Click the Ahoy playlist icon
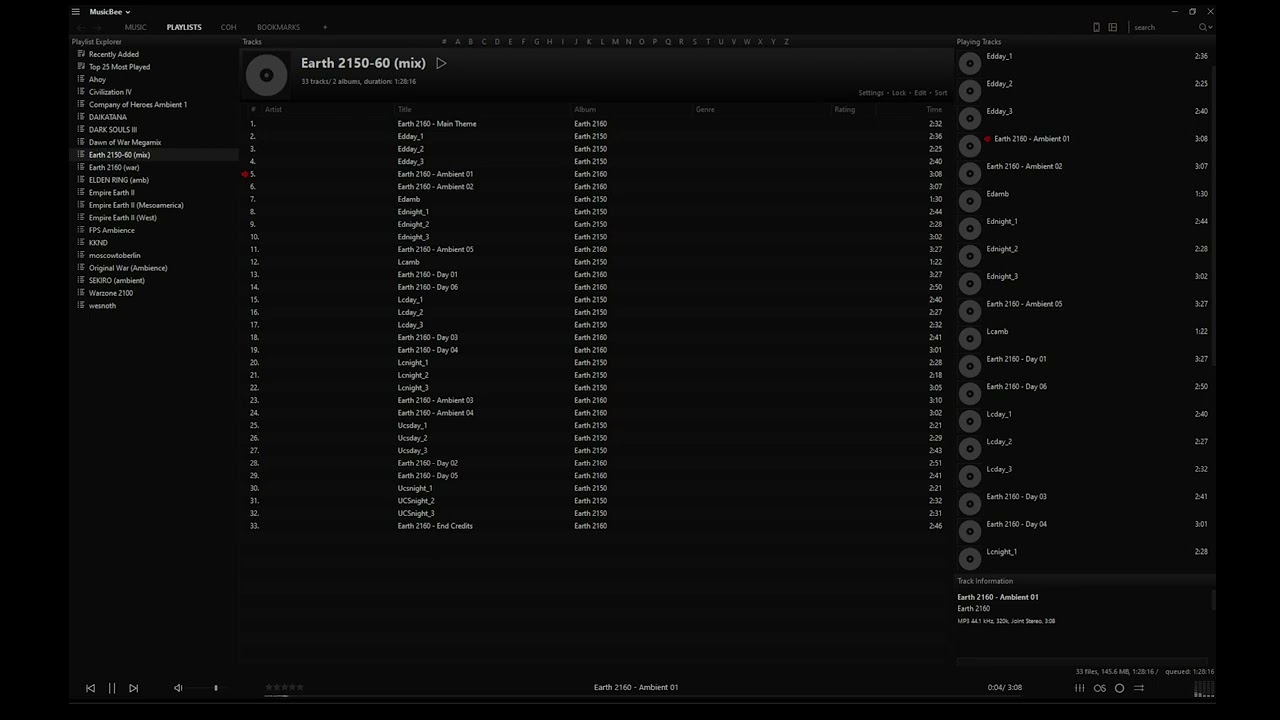This screenshot has height=720, width=1280. click(x=80, y=79)
